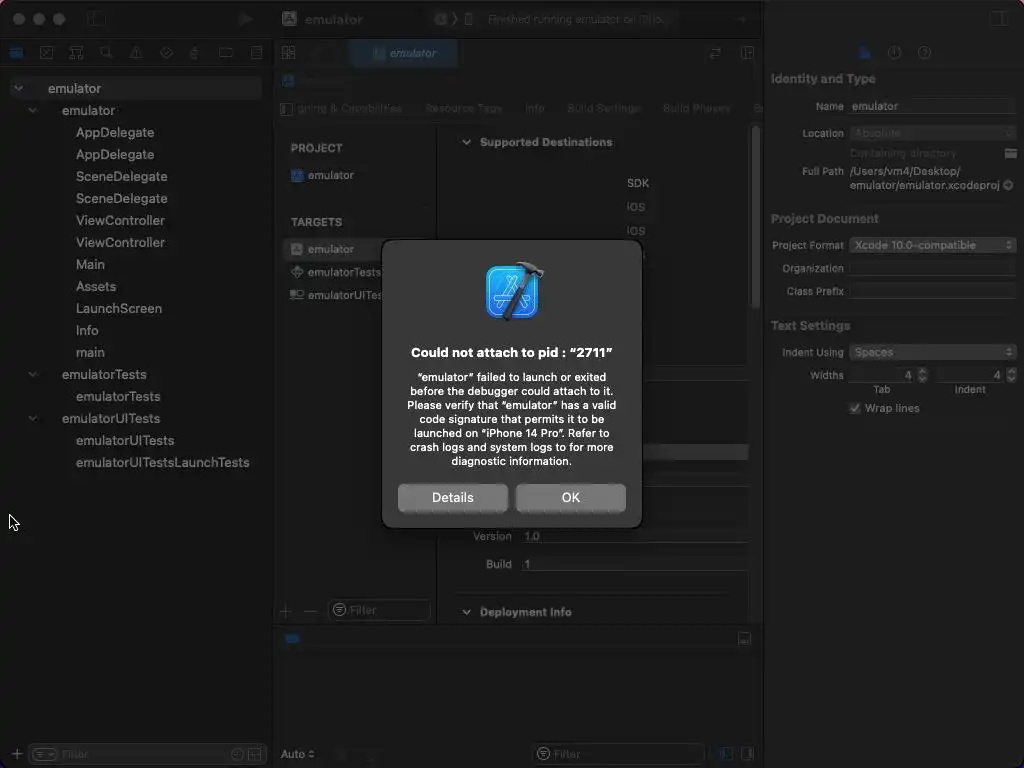Collapse the Supported Destinations section

click(x=466, y=142)
